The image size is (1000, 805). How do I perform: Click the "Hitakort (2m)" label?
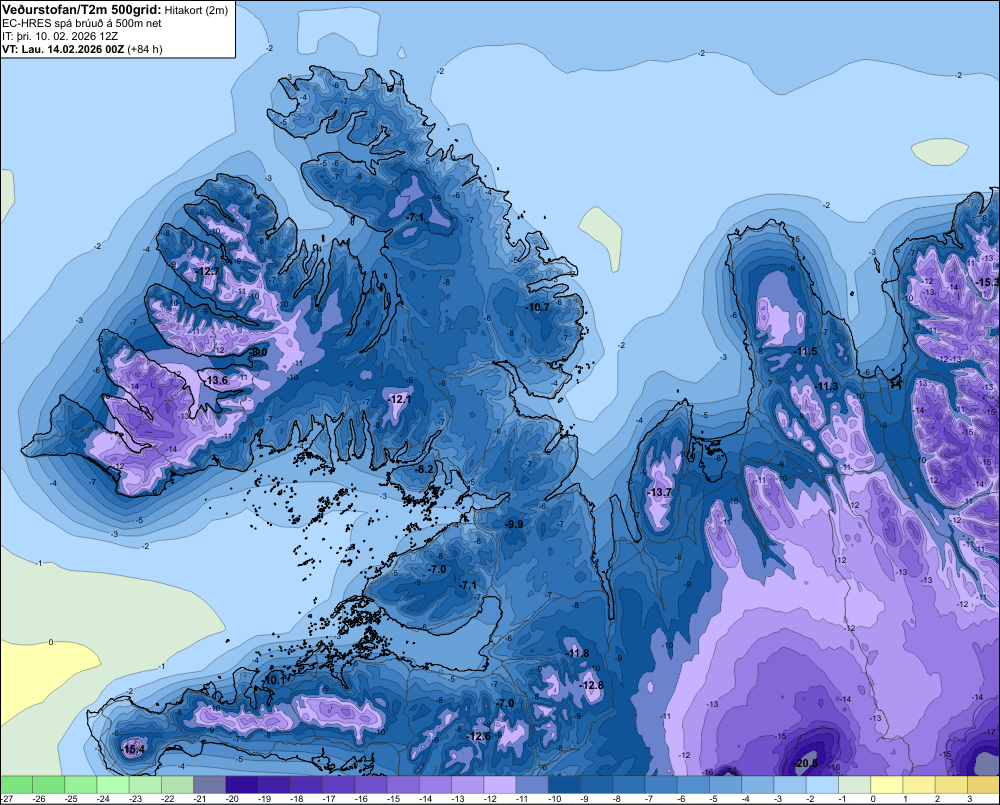196,10
